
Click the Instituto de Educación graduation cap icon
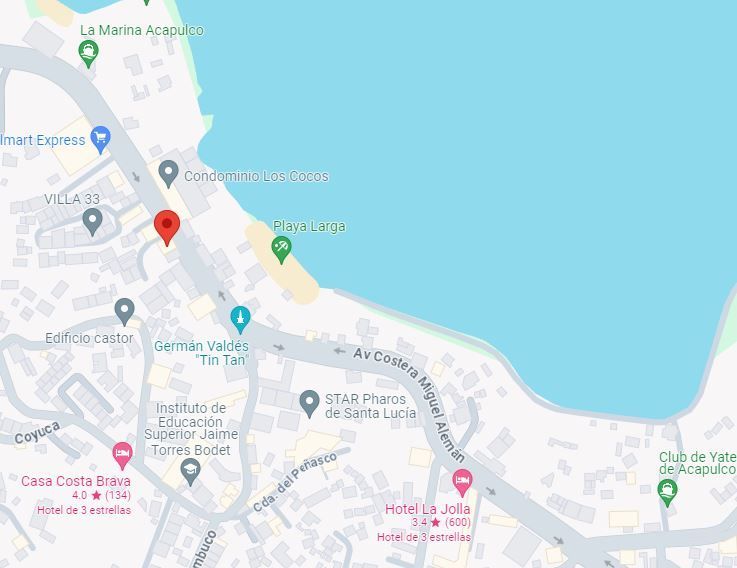(191, 472)
